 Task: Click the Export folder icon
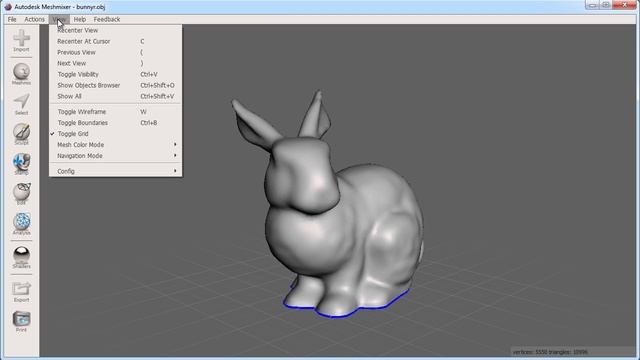click(21, 291)
